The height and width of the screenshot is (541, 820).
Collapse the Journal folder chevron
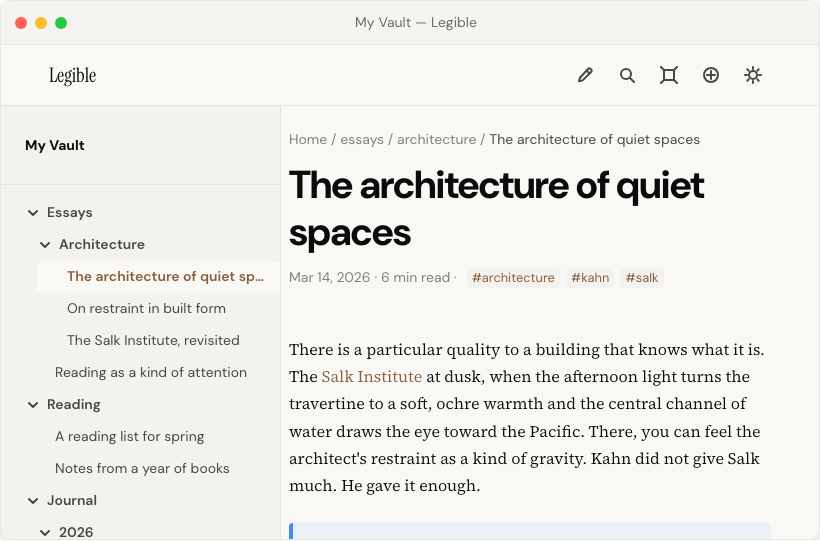tap(33, 501)
